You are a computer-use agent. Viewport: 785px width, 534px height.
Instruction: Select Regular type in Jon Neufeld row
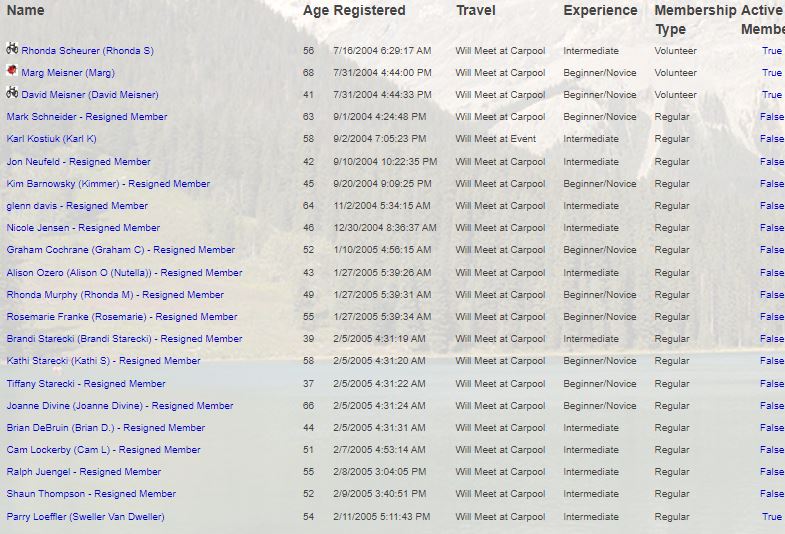pyautogui.click(x=672, y=162)
